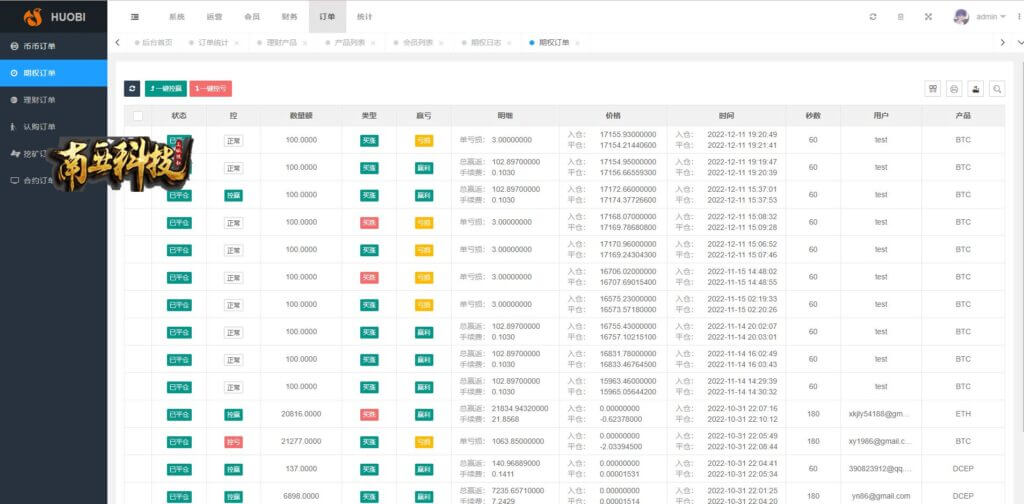Viewport: 1024px width, 504px height.
Task: Close the 会员列表 tab
Action: pyautogui.click(x=441, y=43)
